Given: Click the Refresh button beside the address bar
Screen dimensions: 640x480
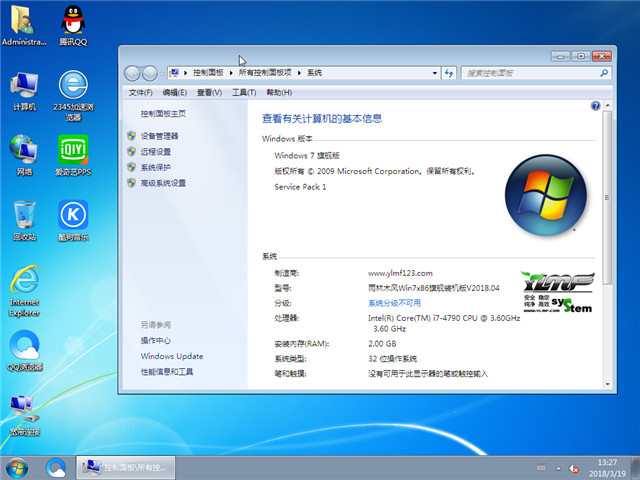Looking at the screenshot, I should [449, 73].
